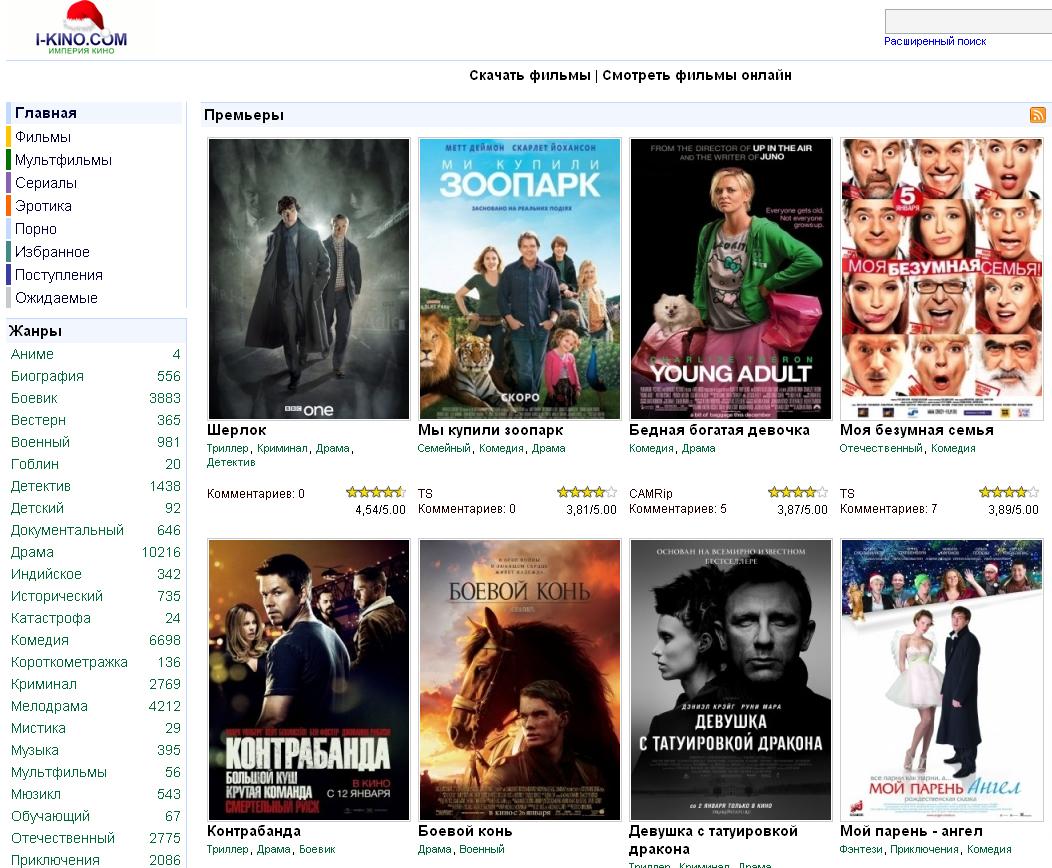Select the Биография genre
Screen dimensions: 1052x868
(47, 376)
